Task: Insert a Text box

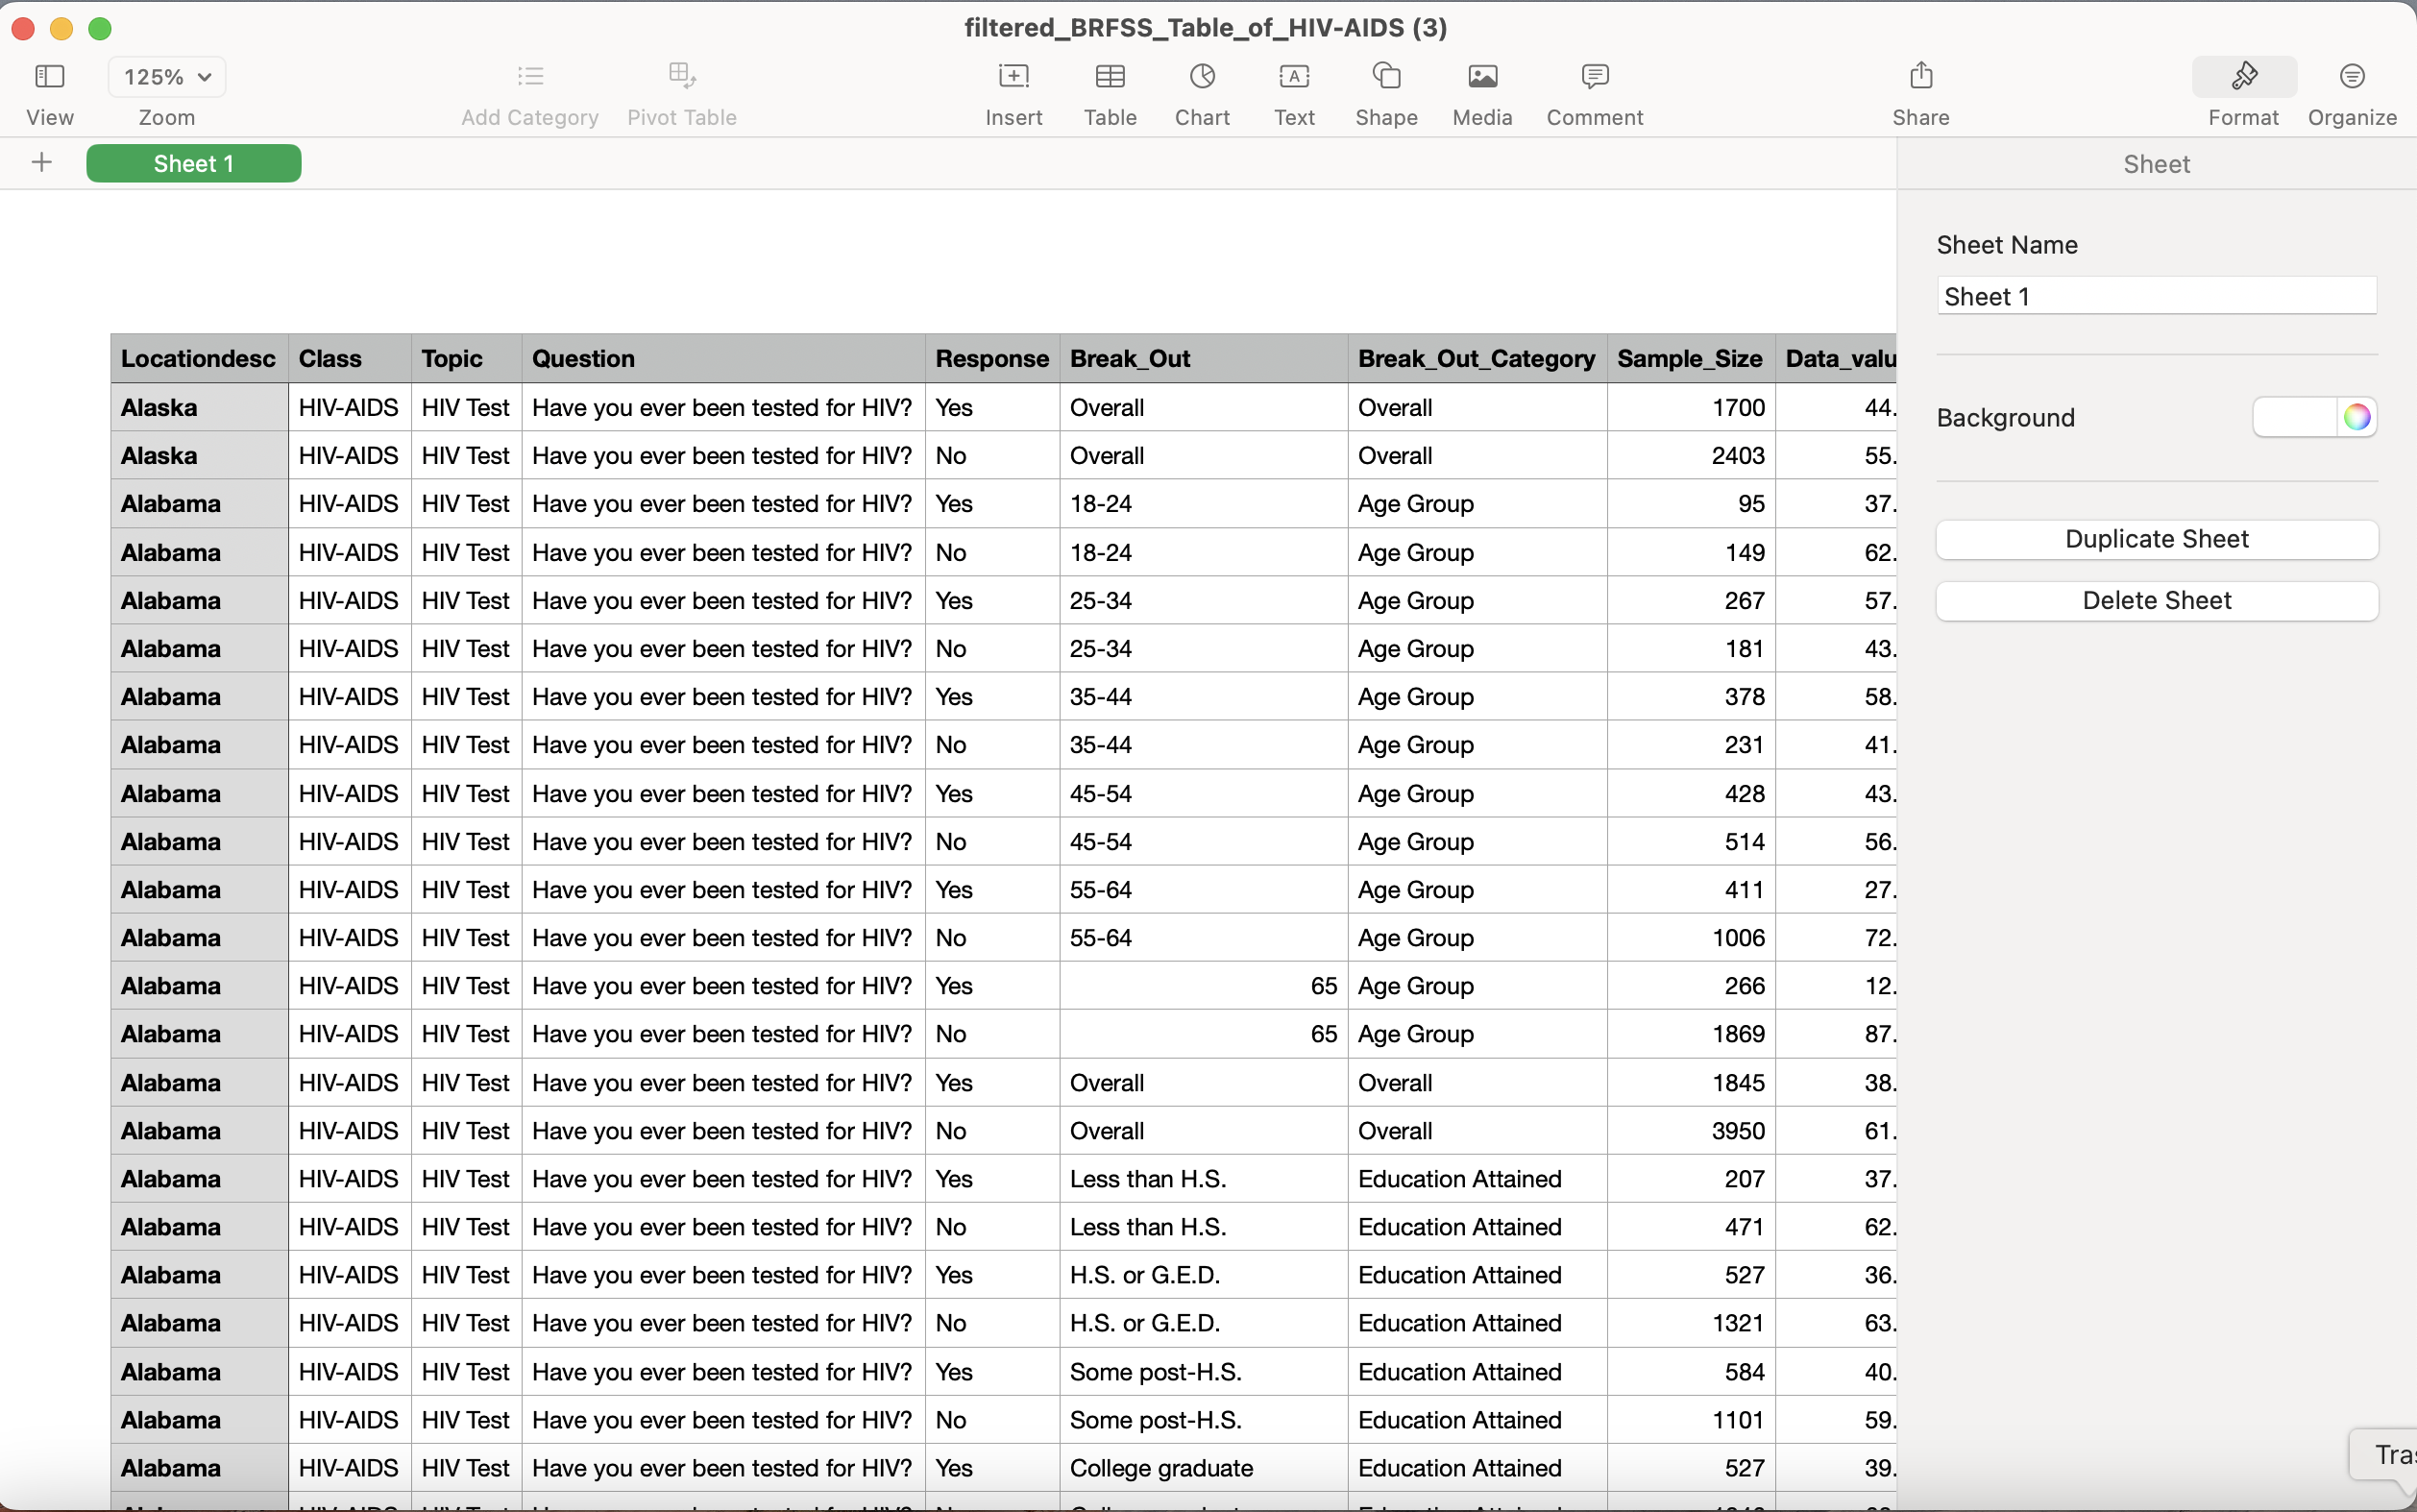Action: point(1294,77)
